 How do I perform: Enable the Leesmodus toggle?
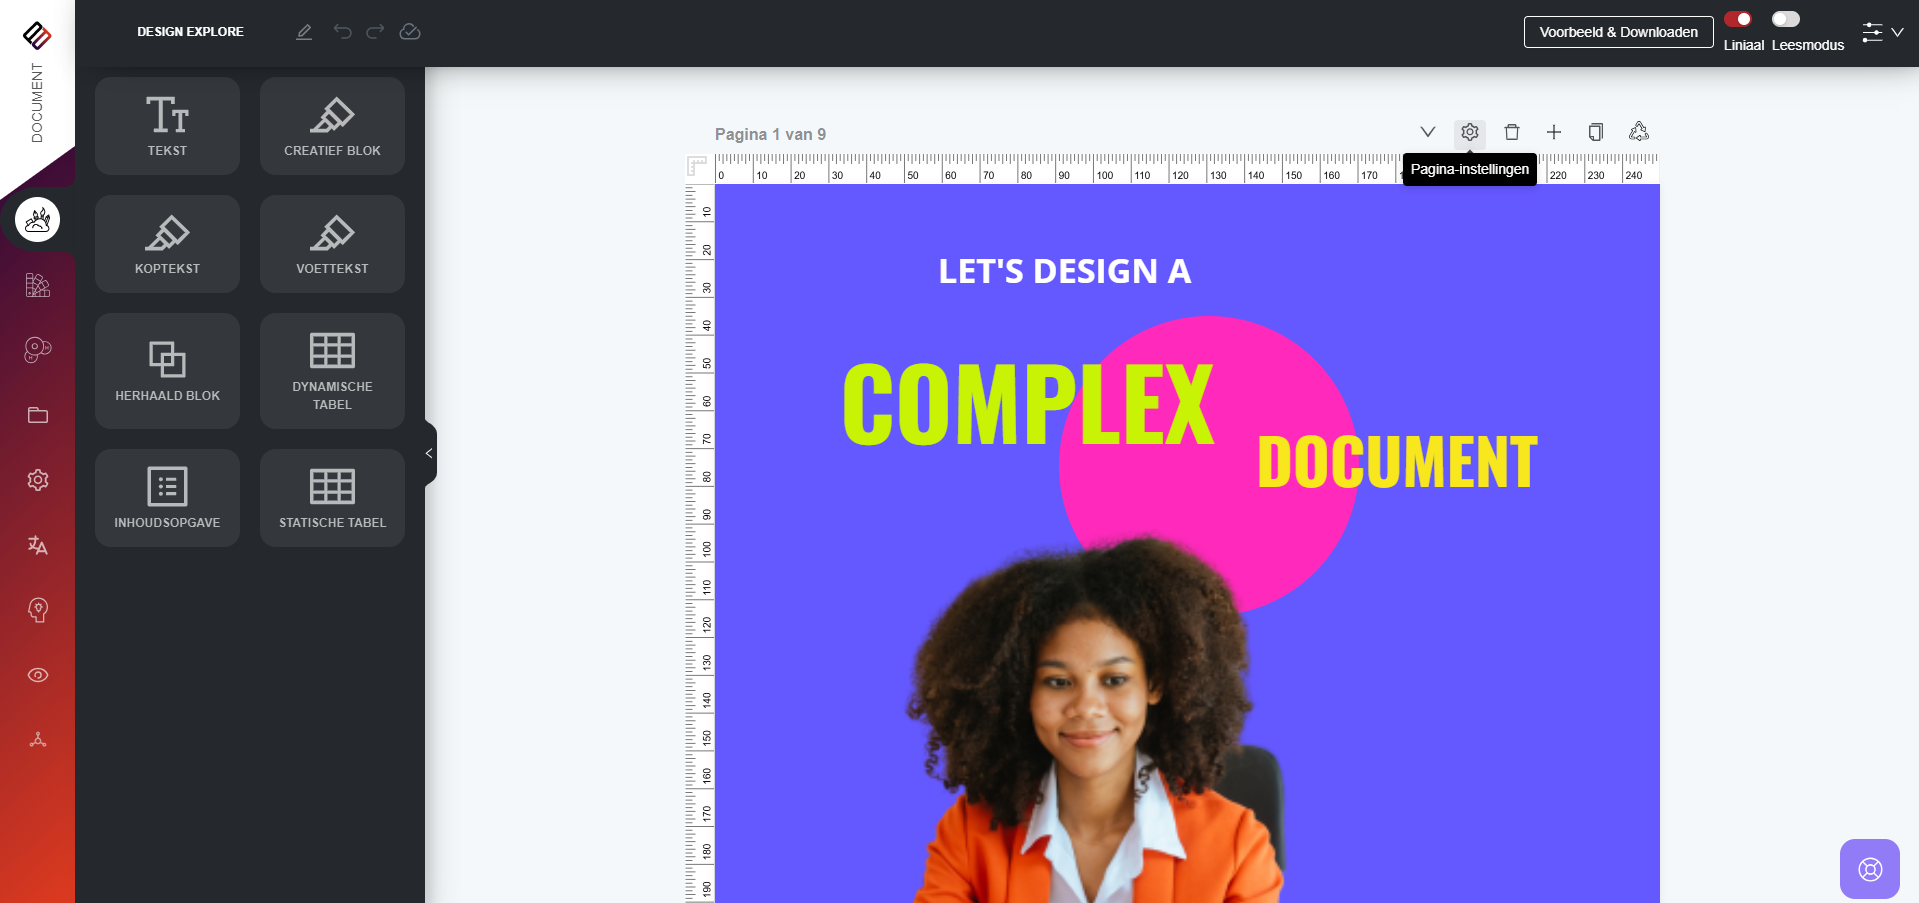click(1786, 19)
